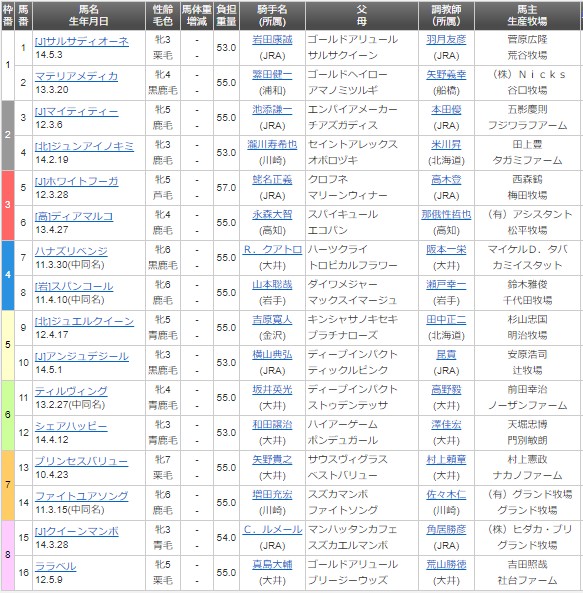Open horse link サルサディオーネ
583x593 pixels.
coord(82,41)
